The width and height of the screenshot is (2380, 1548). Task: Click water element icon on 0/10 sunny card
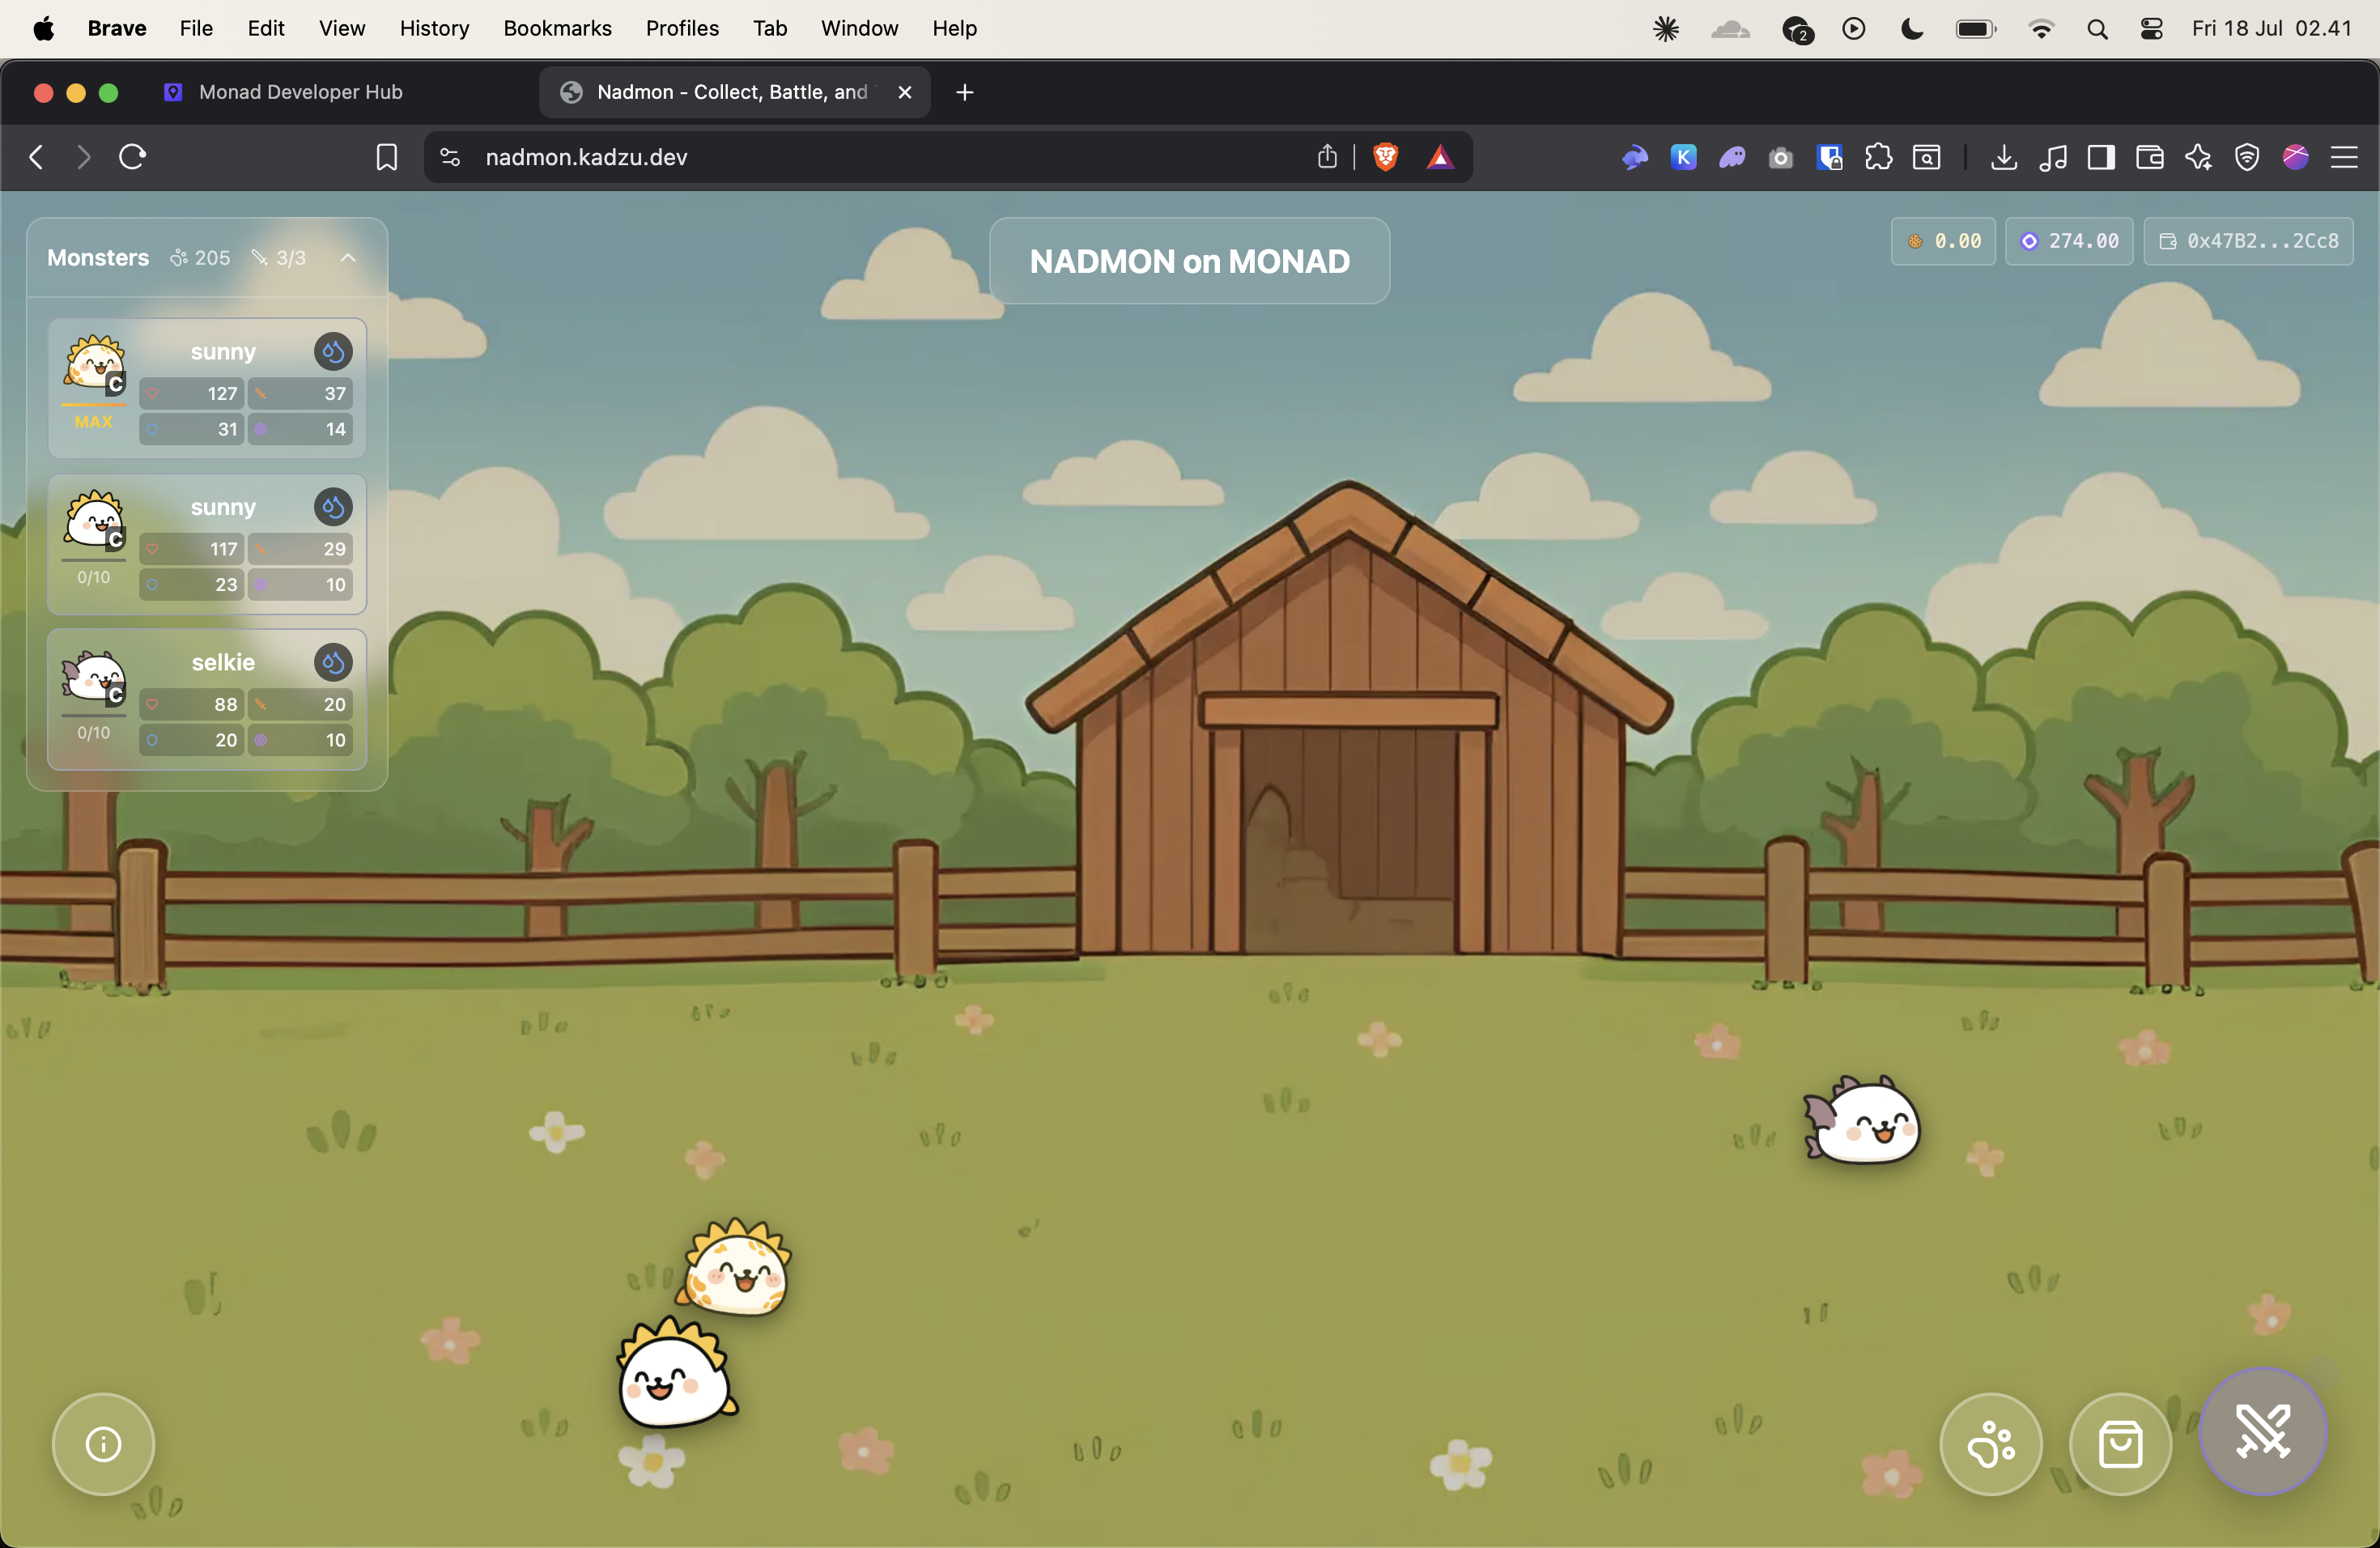point(333,507)
